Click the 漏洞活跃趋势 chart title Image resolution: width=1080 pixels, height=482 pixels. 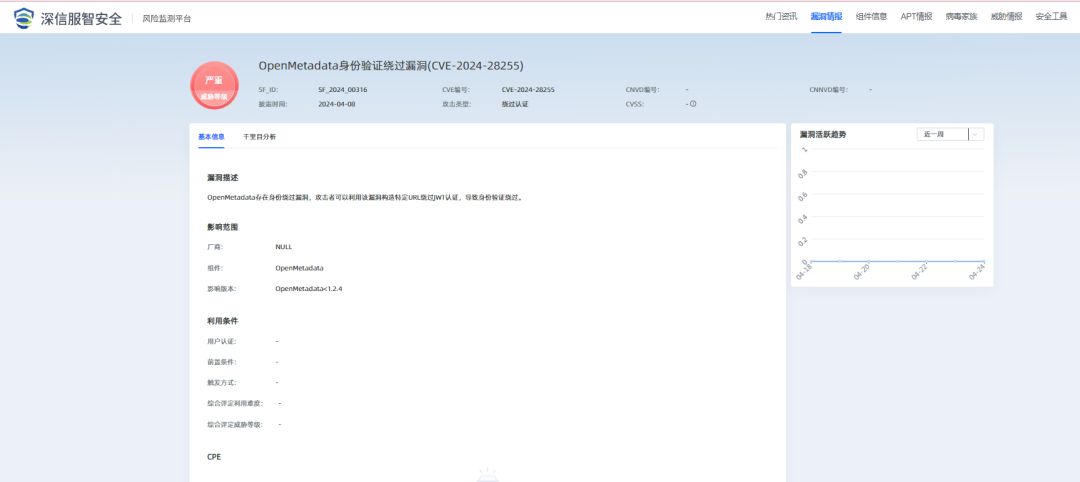[x=822, y=135]
